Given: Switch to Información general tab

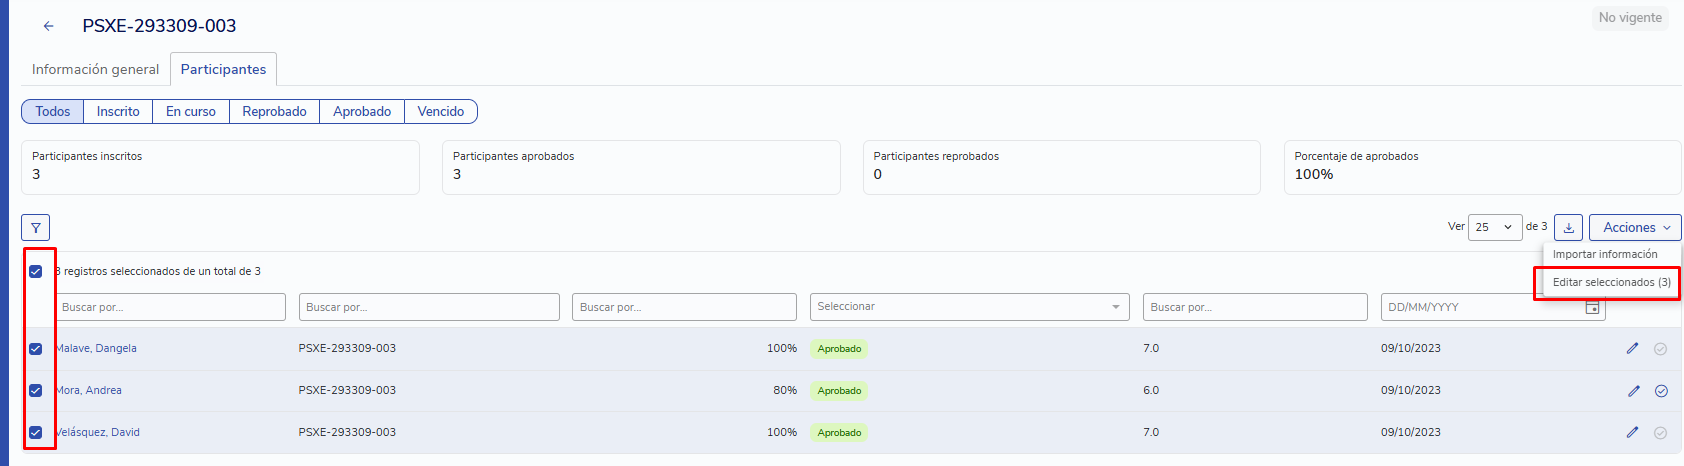Looking at the screenshot, I should pyautogui.click(x=95, y=69).
